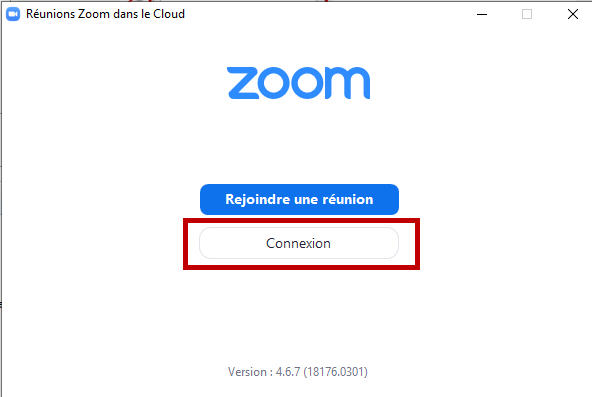Click the word Cloud in the title bar
592x397 pixels.
pyautogui.click(x=169, y=14)
